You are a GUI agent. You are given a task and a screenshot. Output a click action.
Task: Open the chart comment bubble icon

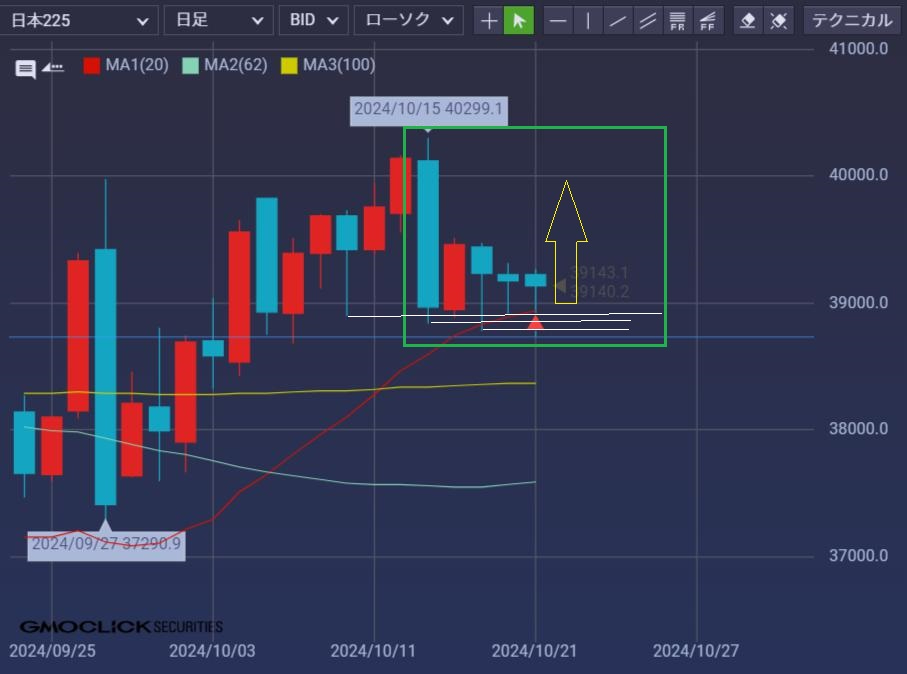coord(25,69)
